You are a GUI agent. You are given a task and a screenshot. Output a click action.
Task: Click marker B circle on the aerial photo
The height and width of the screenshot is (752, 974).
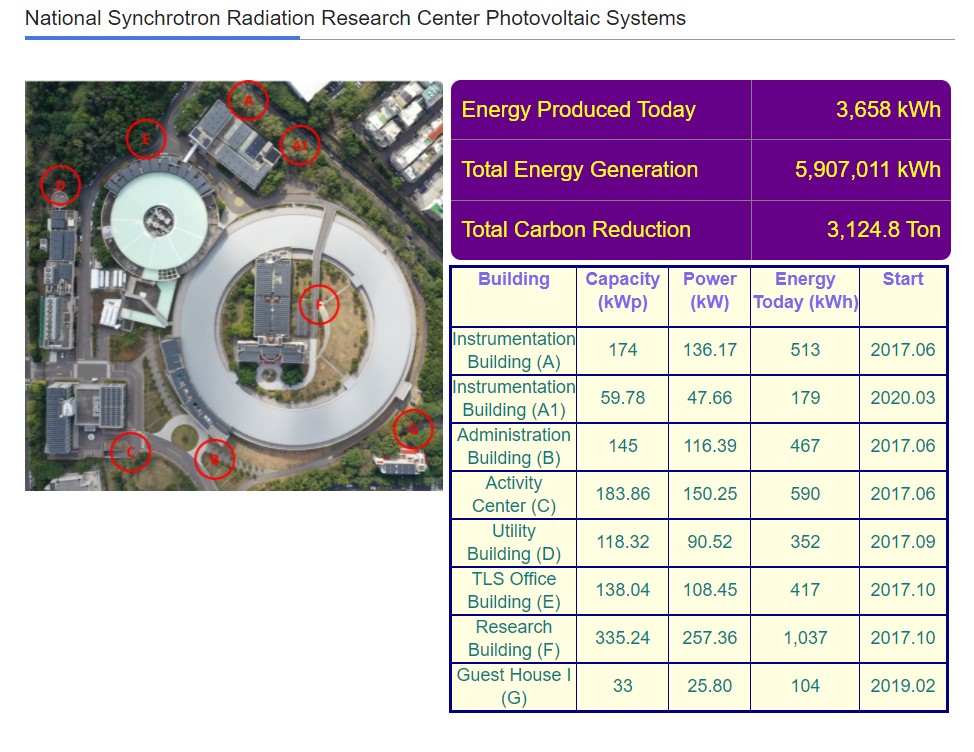pos(214,459)
